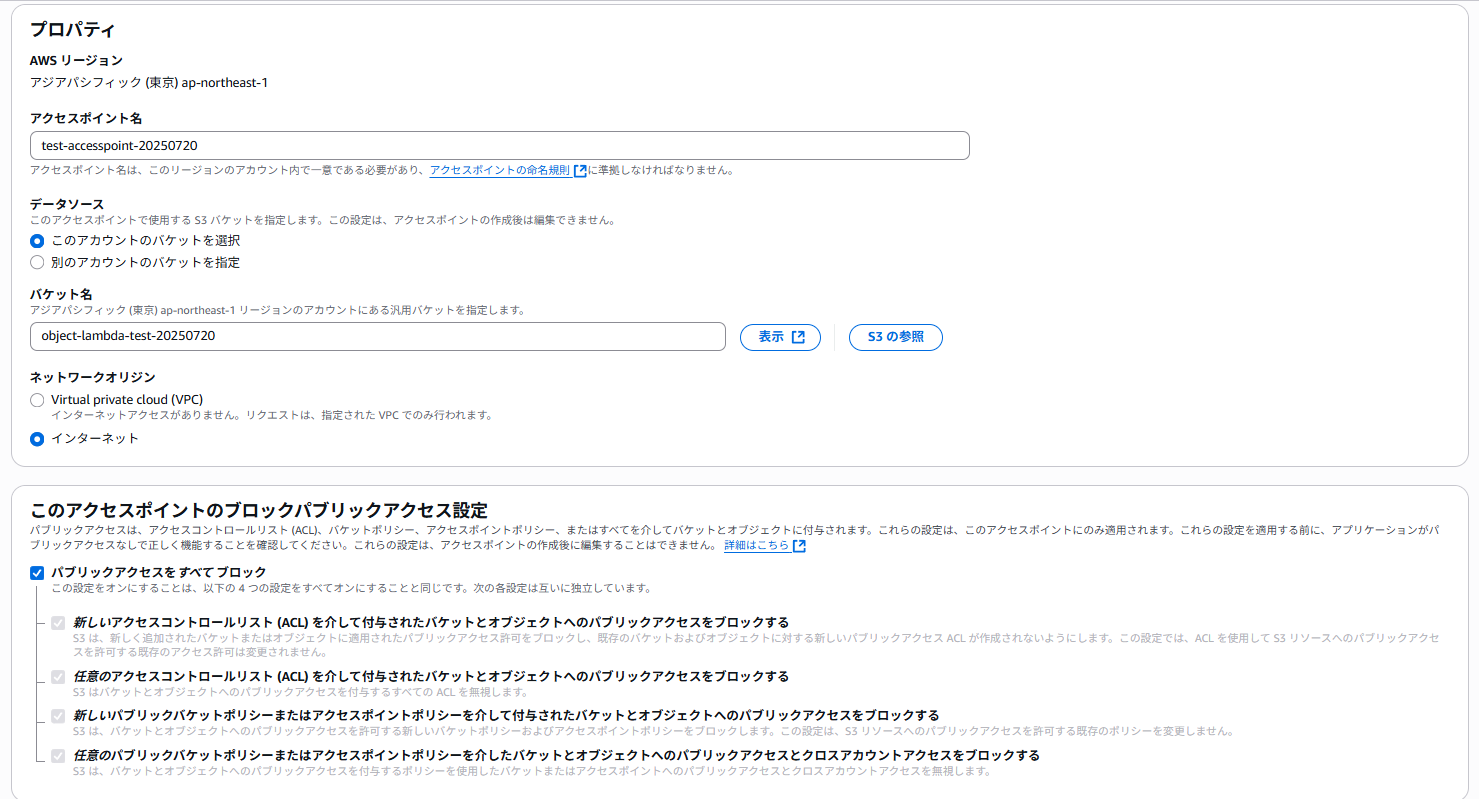
Task: Click the 'このアクセスポイントのブロックパブリックアクセス設定' heading
Action: (x=259, y=510)
